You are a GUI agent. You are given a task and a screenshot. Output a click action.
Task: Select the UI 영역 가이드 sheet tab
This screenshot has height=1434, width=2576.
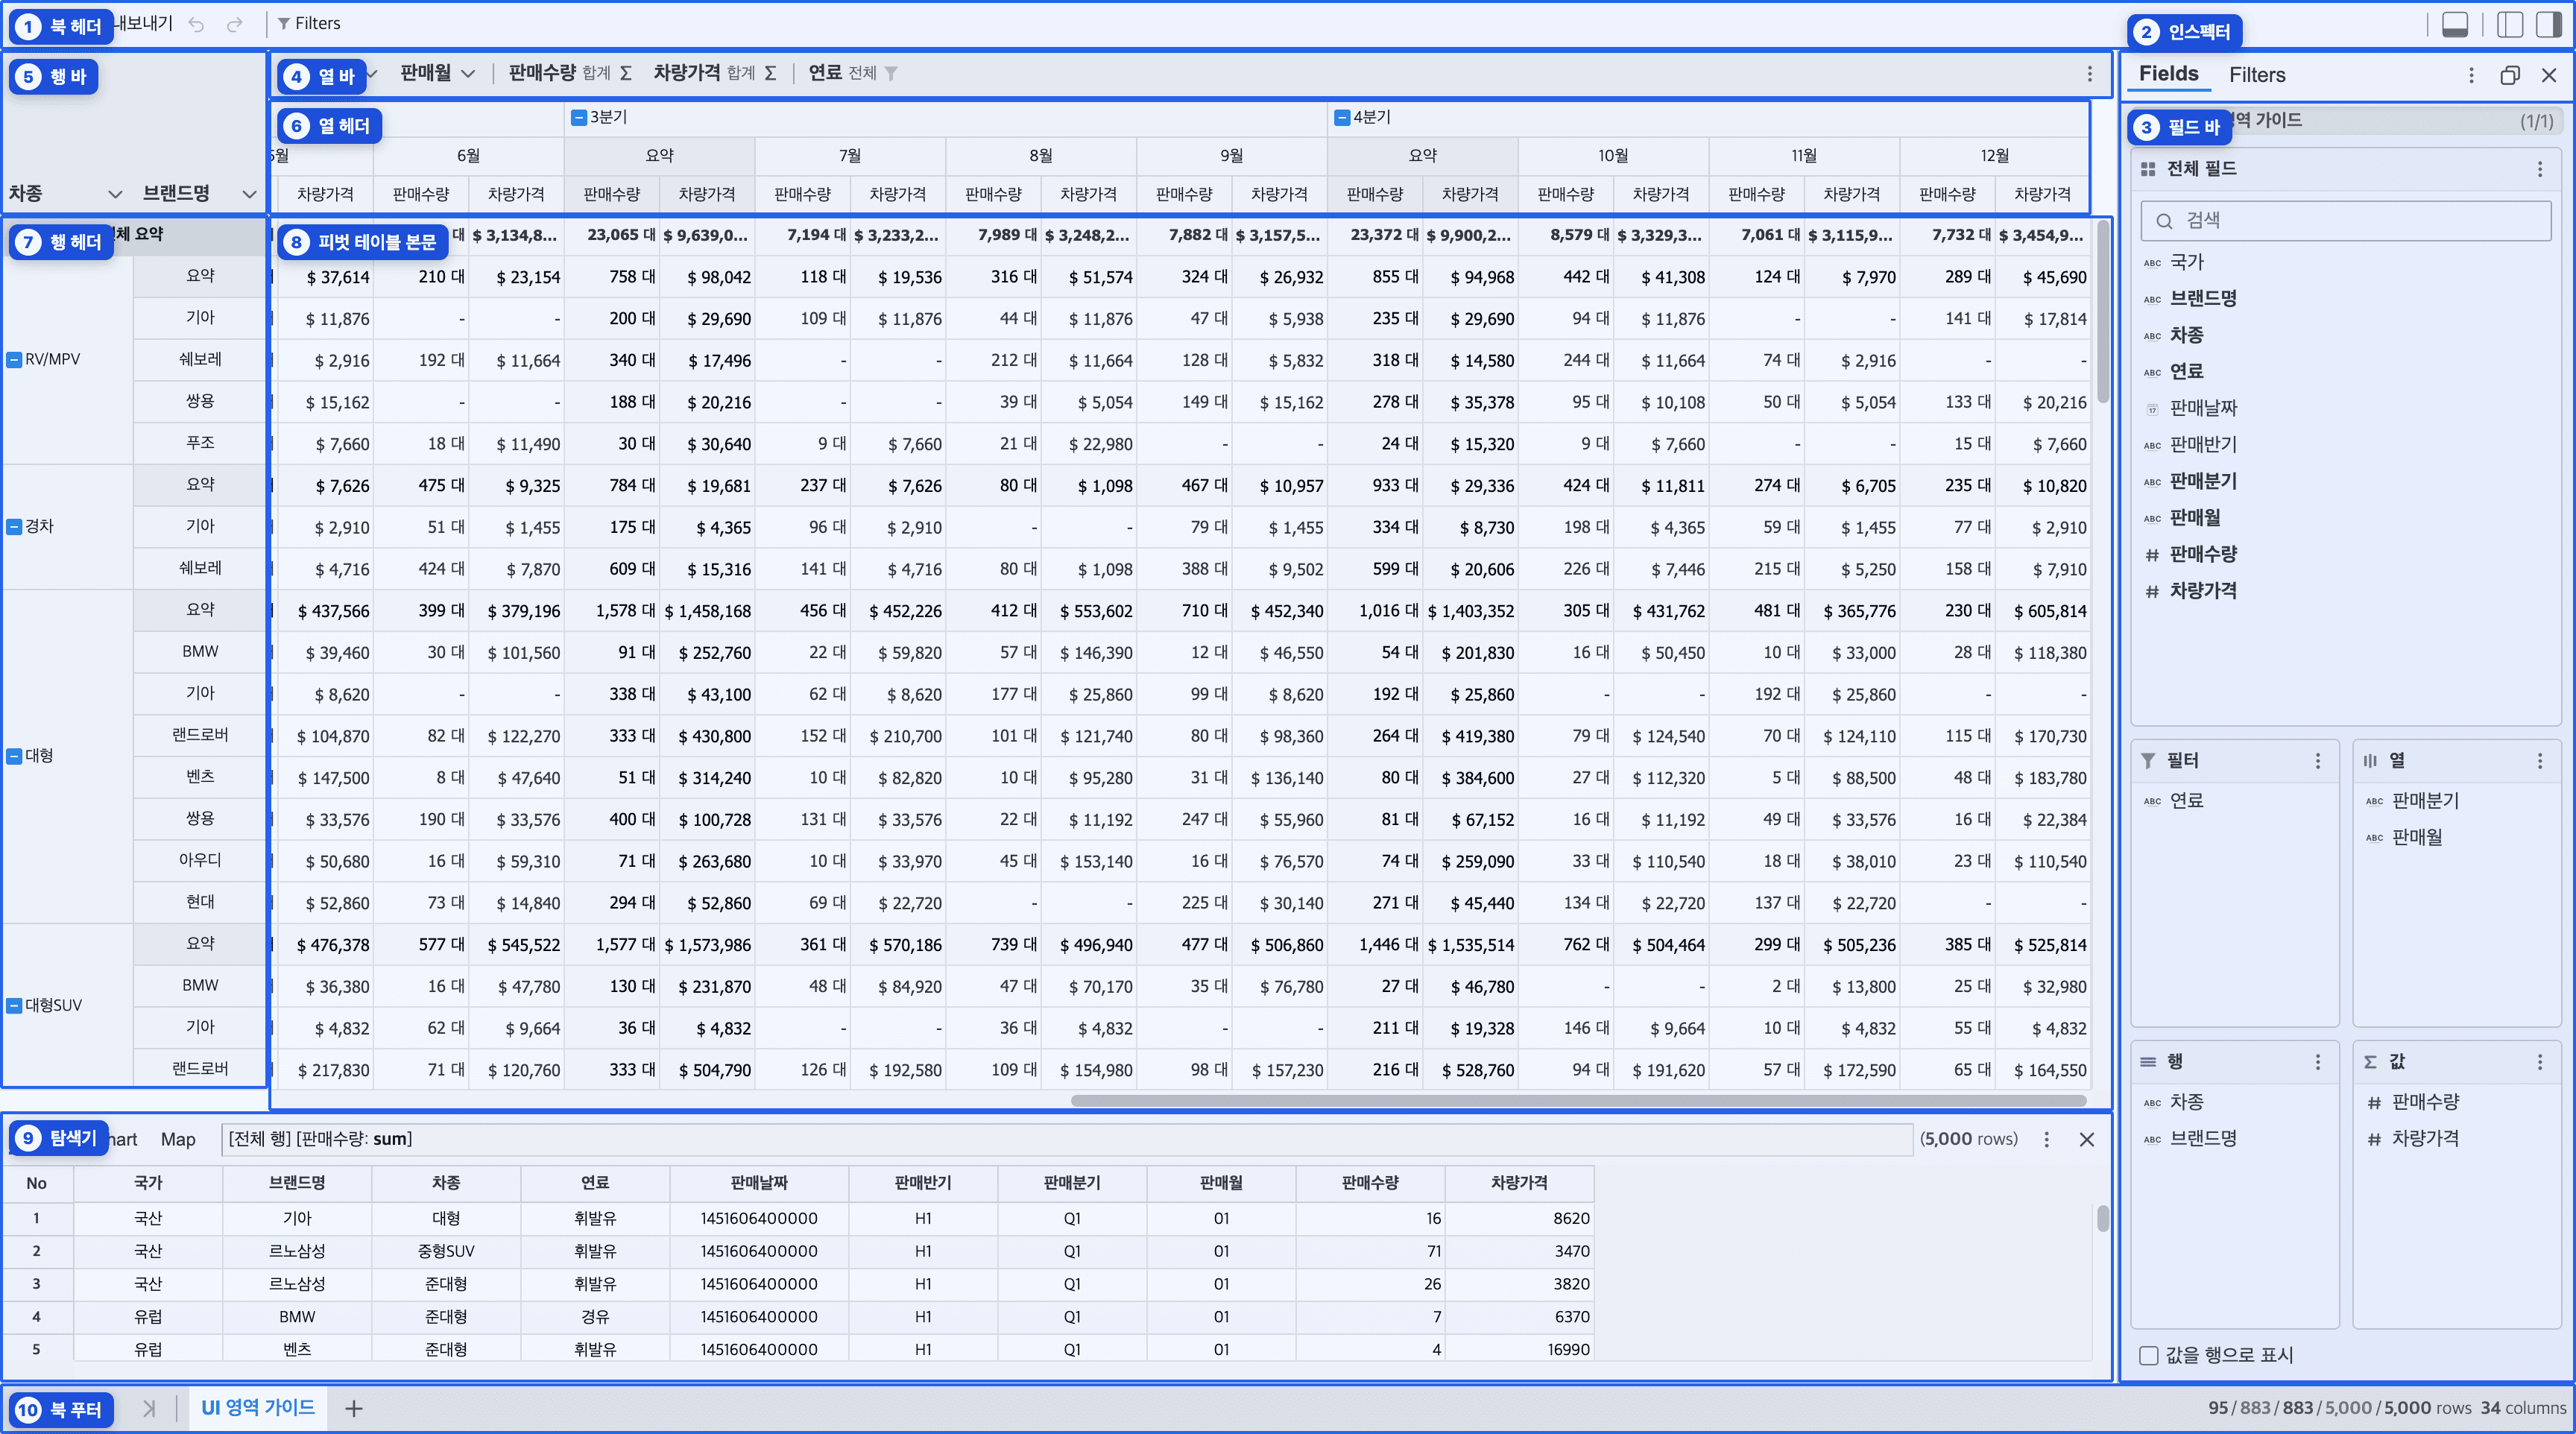(x=258, y=1408)
